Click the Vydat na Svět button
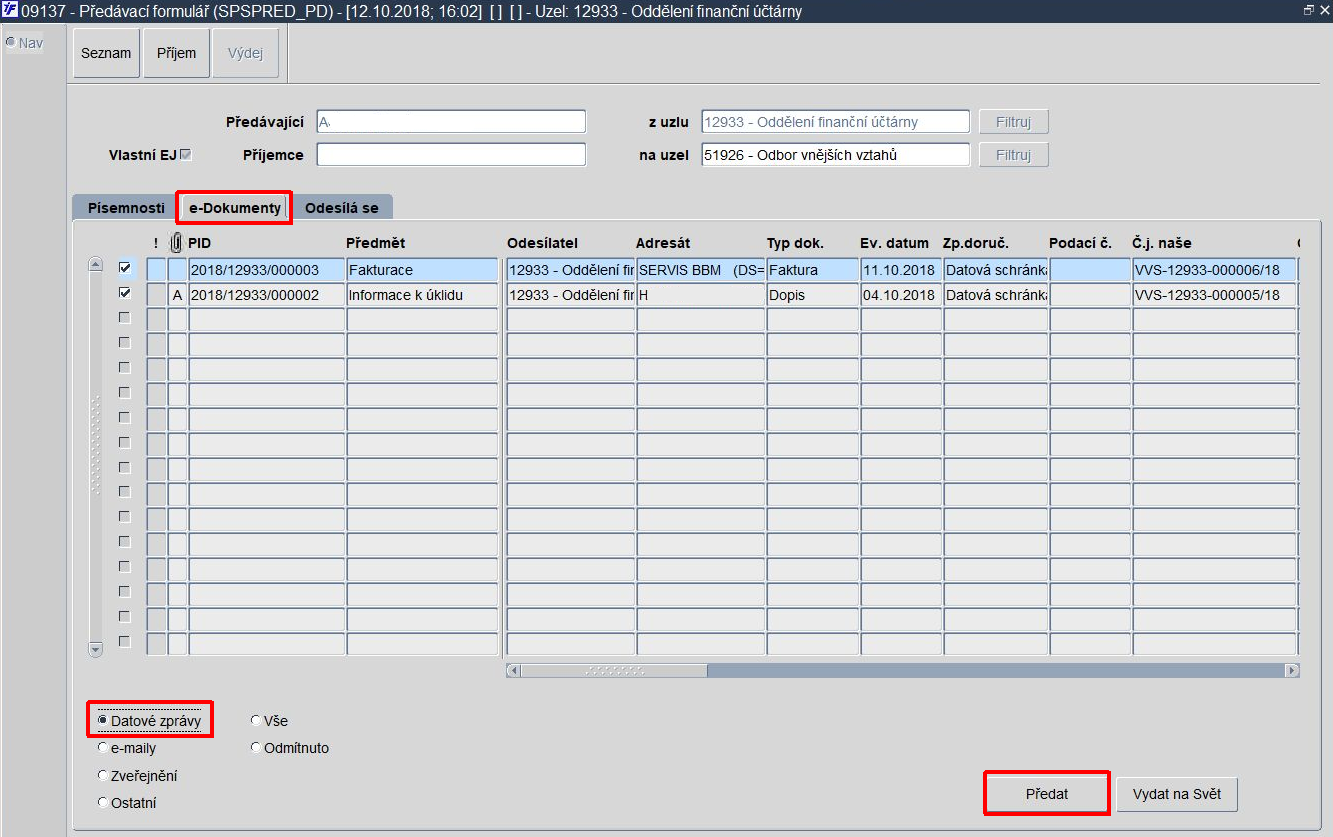This screenshot has width=1333, height=837. [1177, 794]
